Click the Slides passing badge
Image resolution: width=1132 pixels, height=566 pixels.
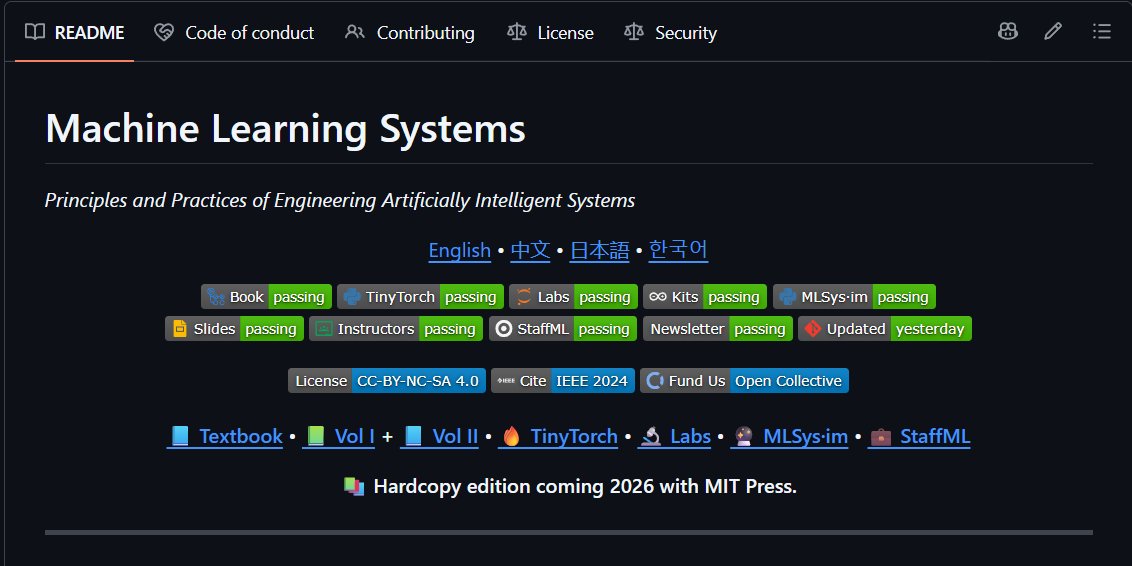pyautogui.click(x=234, y=328)
